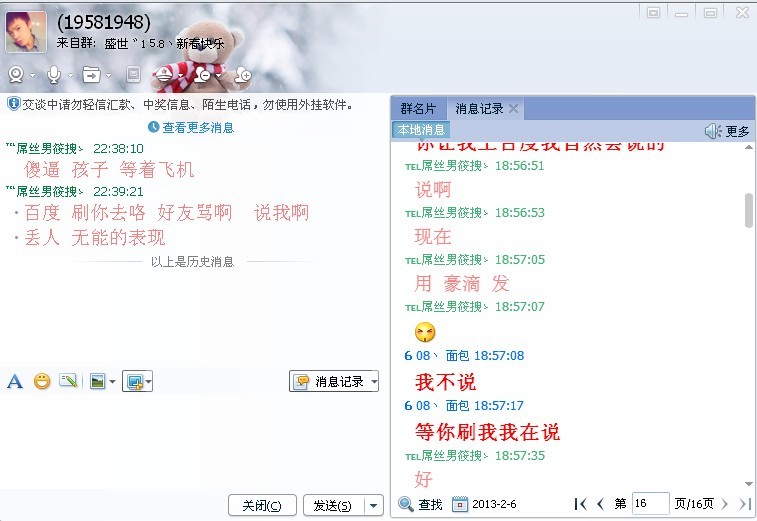
Task: Open the 查看更多消息 link
Action: (198, 127)
